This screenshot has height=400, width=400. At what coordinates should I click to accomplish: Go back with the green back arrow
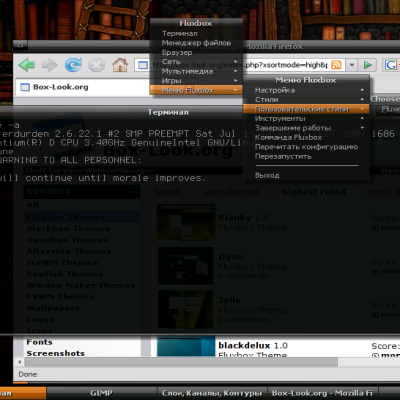point(27,65)
